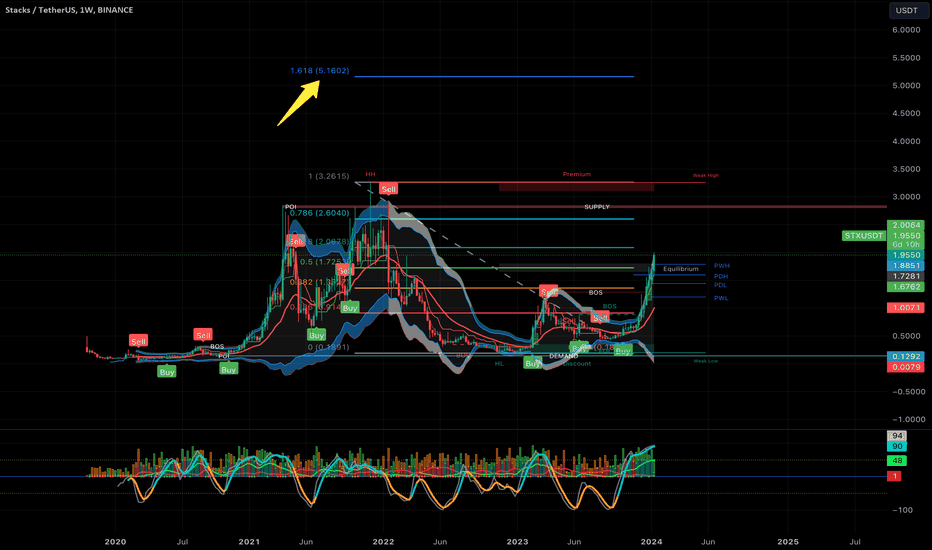Click the red 1 indicator value tag

895,476
